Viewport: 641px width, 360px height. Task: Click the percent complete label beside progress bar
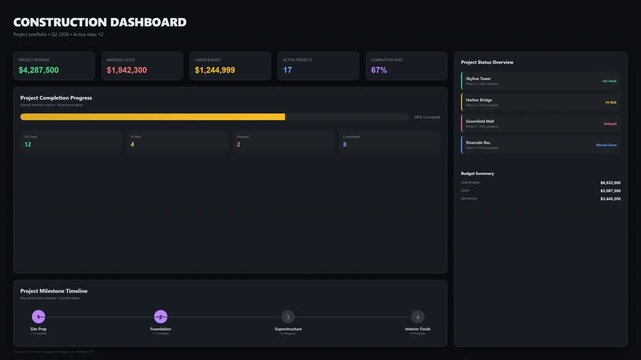[427, 117]
